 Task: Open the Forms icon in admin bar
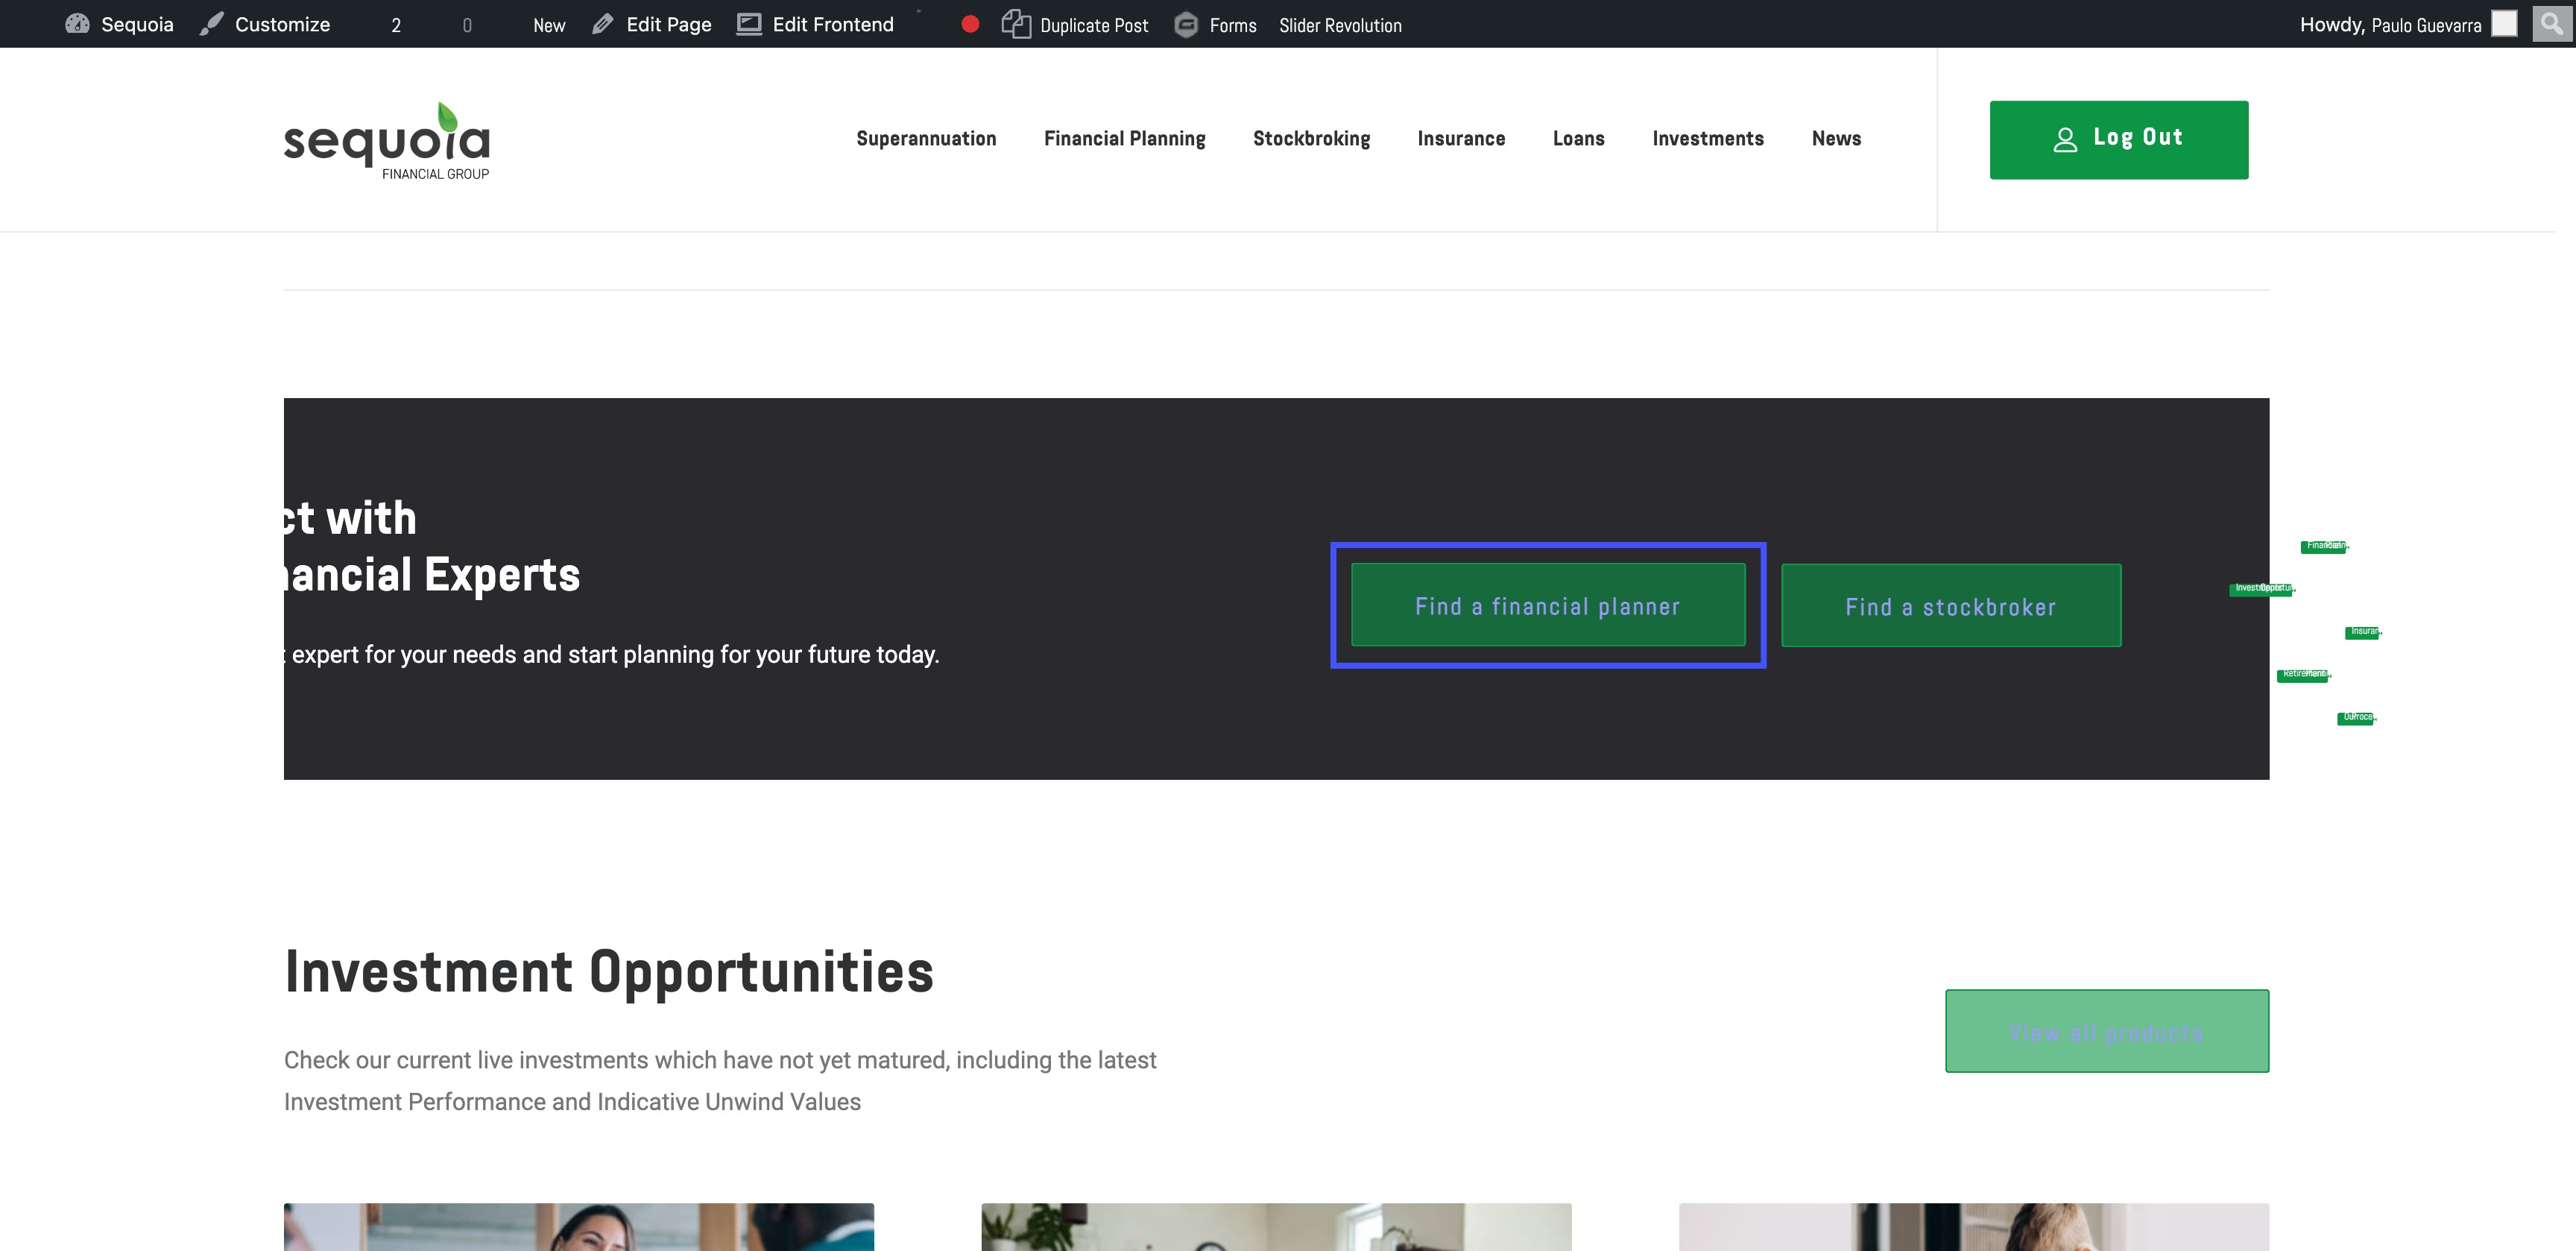point(1186,24)
